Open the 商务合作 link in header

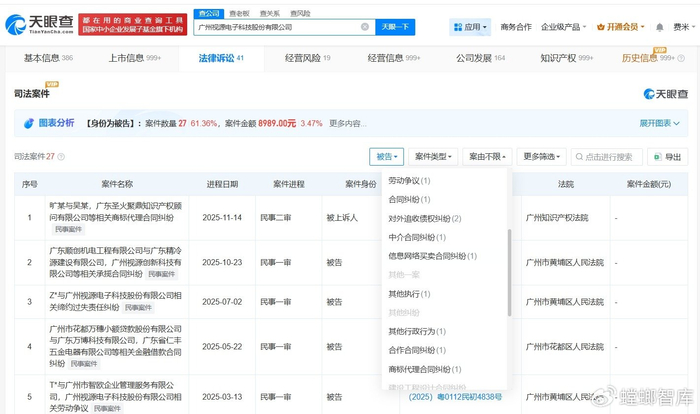coord(516,27)
